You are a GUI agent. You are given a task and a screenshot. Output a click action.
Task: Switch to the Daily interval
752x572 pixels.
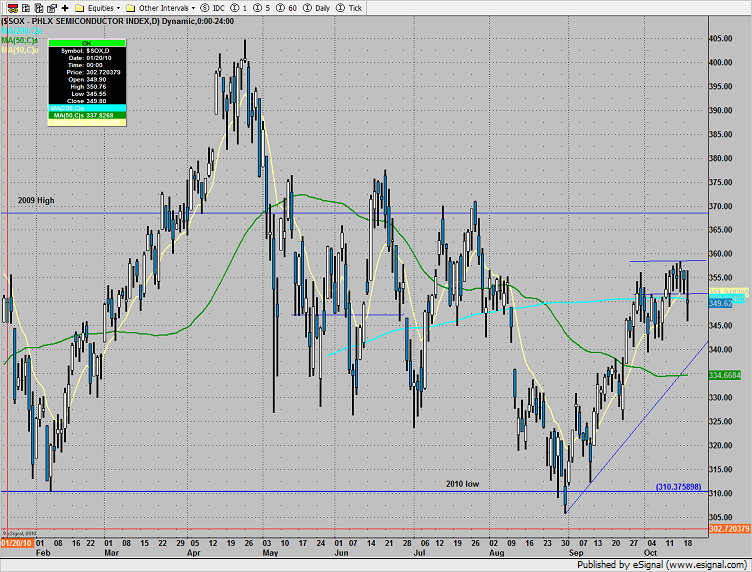click(x=317, y=8)
